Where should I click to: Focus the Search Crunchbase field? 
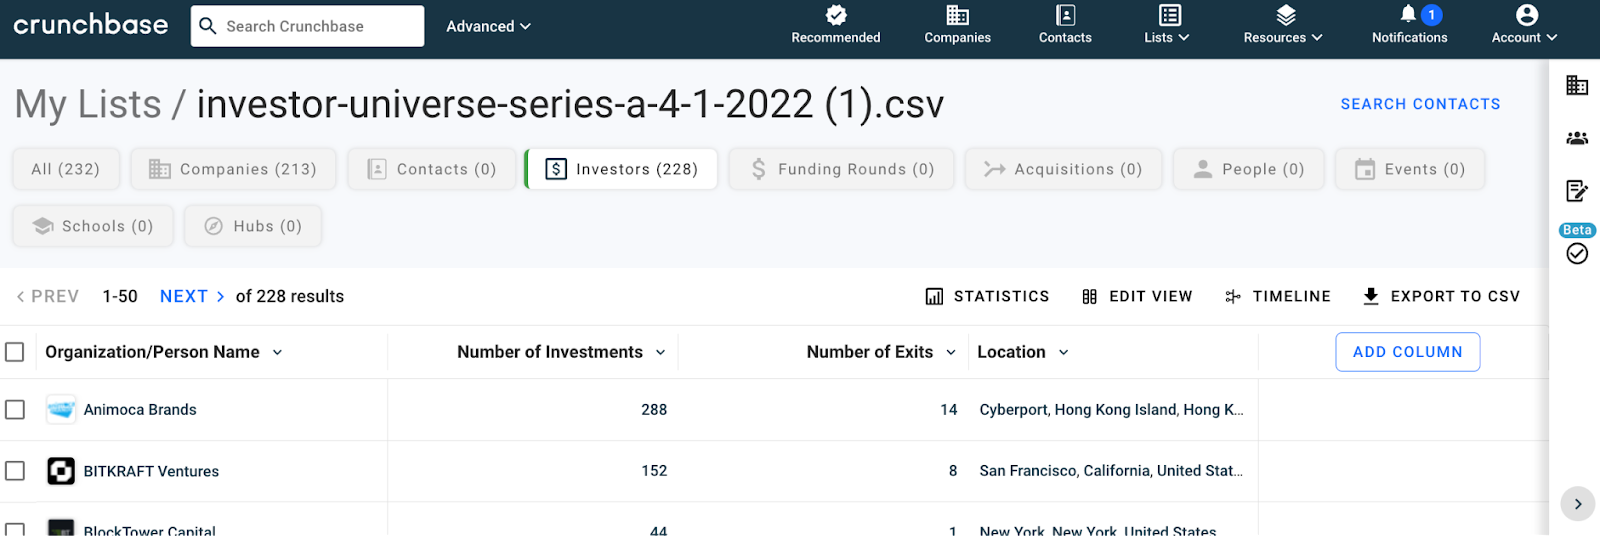tap(307, 26)
